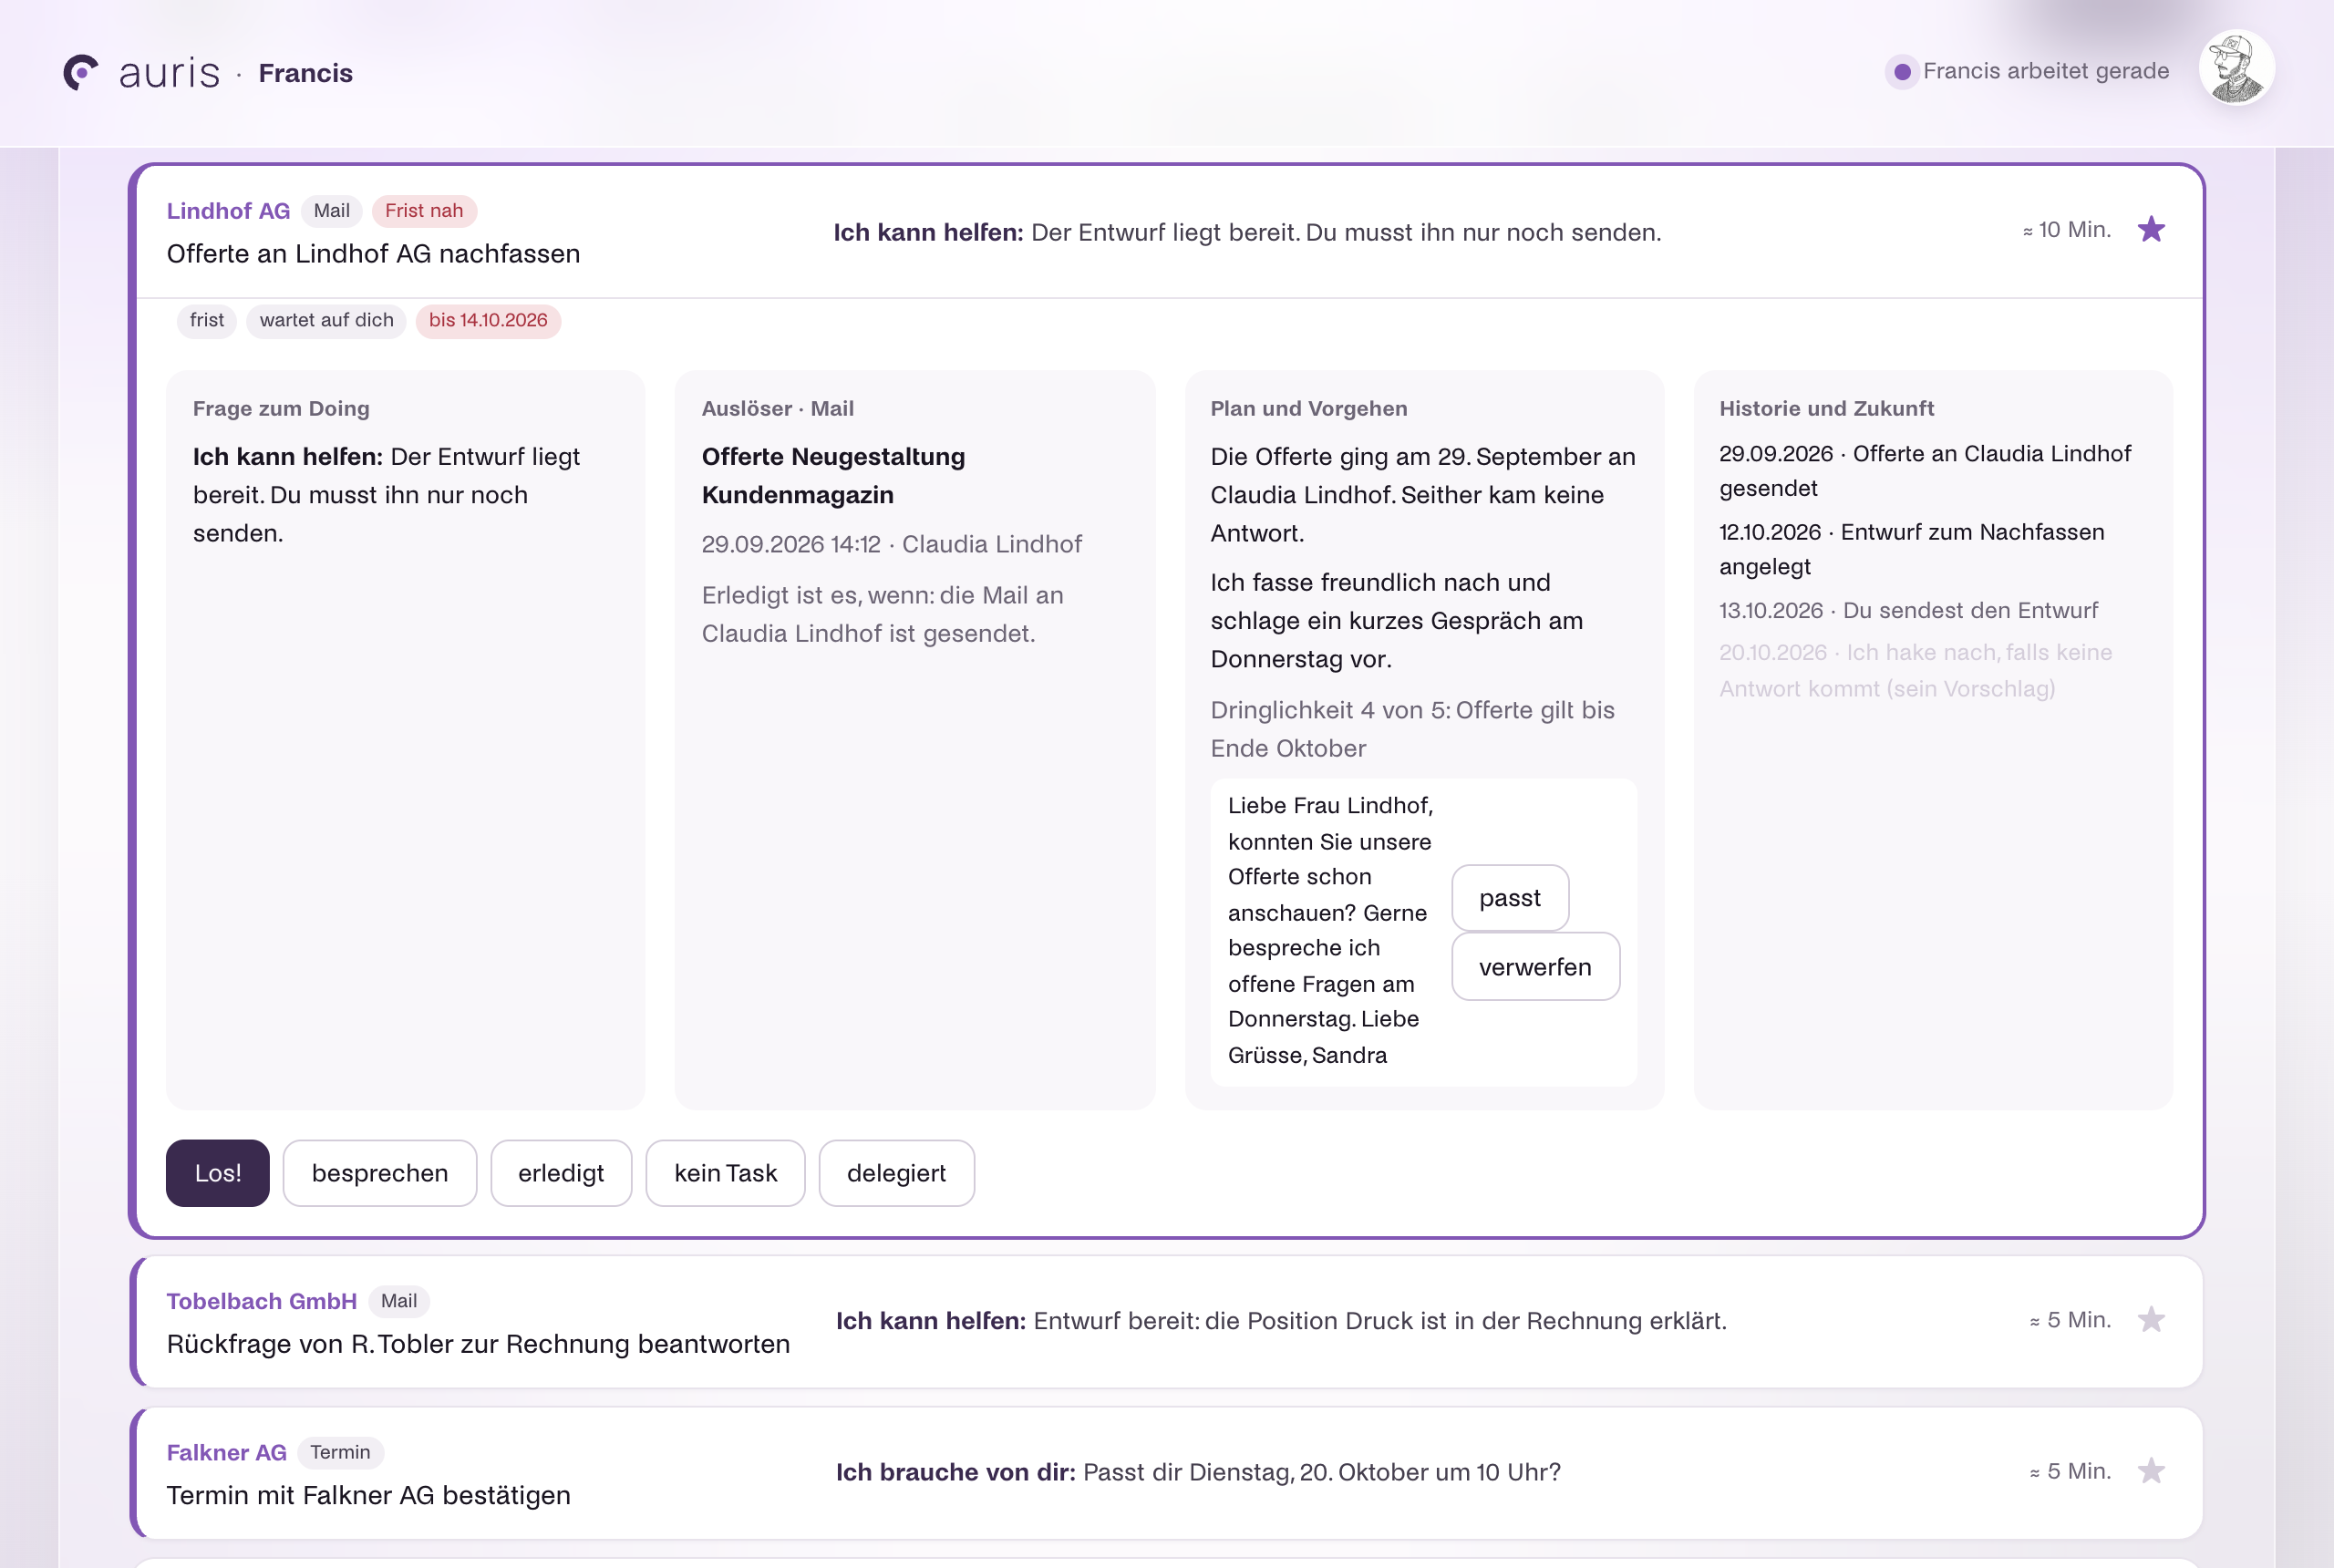The image size is (2334, 1568).
Task: Click the Liebe Frau Lindhof draft text
Action: tap(1331, 930)
